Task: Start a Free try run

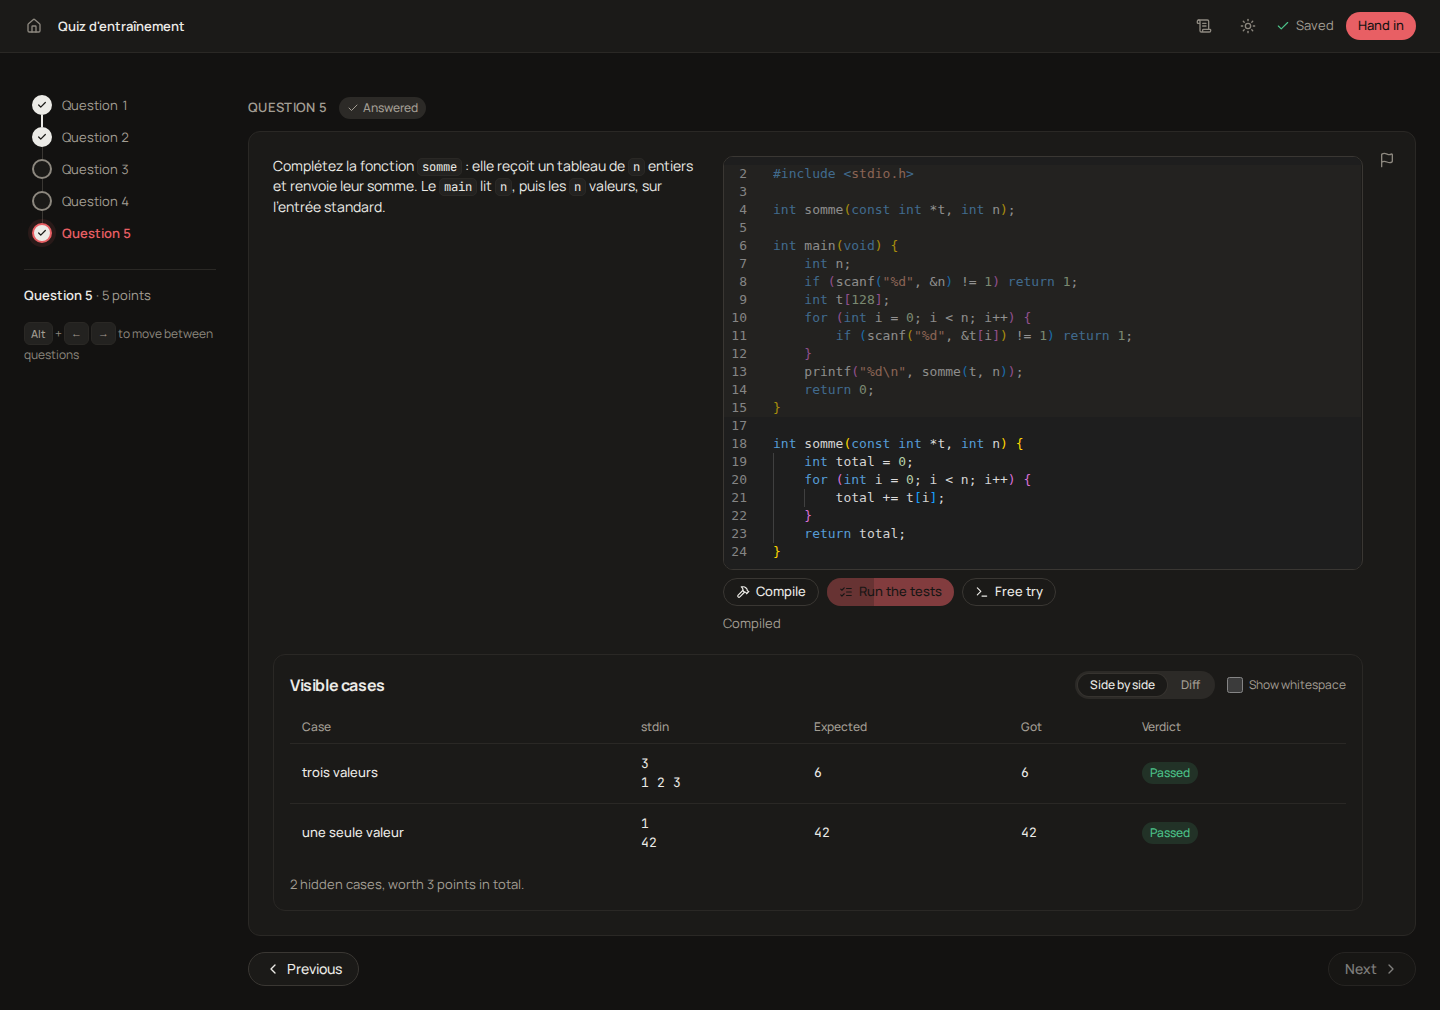Action: [1008, 592]
